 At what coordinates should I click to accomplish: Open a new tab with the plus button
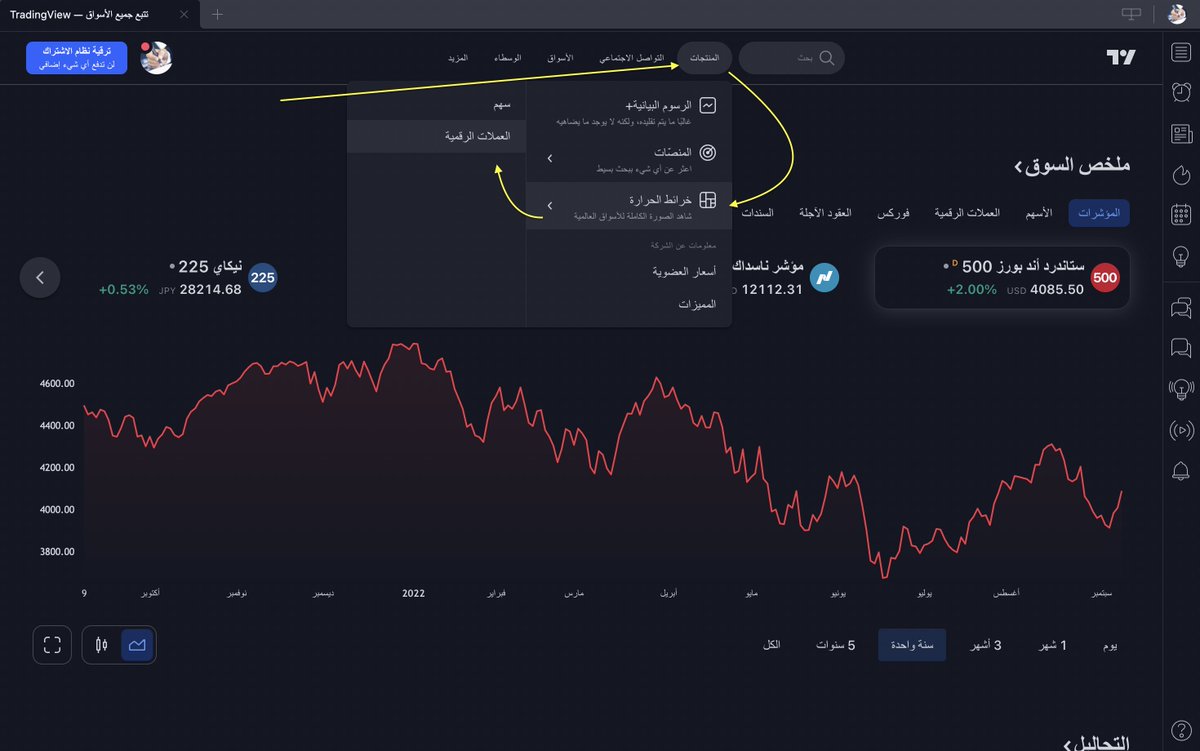(x=218, y=14)
